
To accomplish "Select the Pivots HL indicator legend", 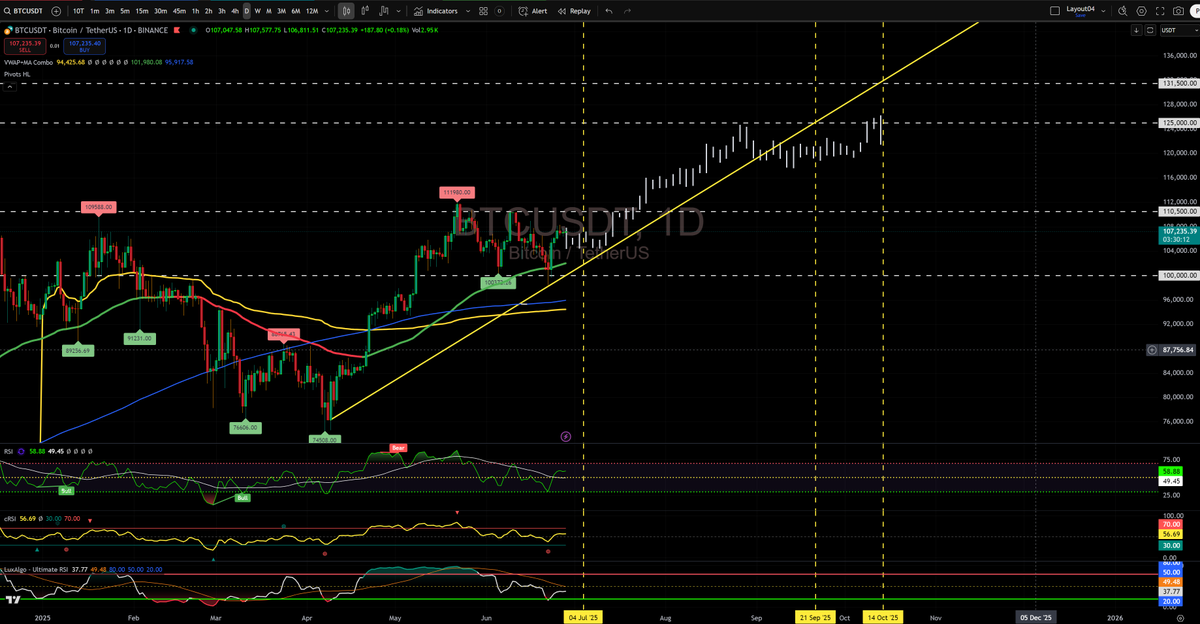I will coord(17,74).
